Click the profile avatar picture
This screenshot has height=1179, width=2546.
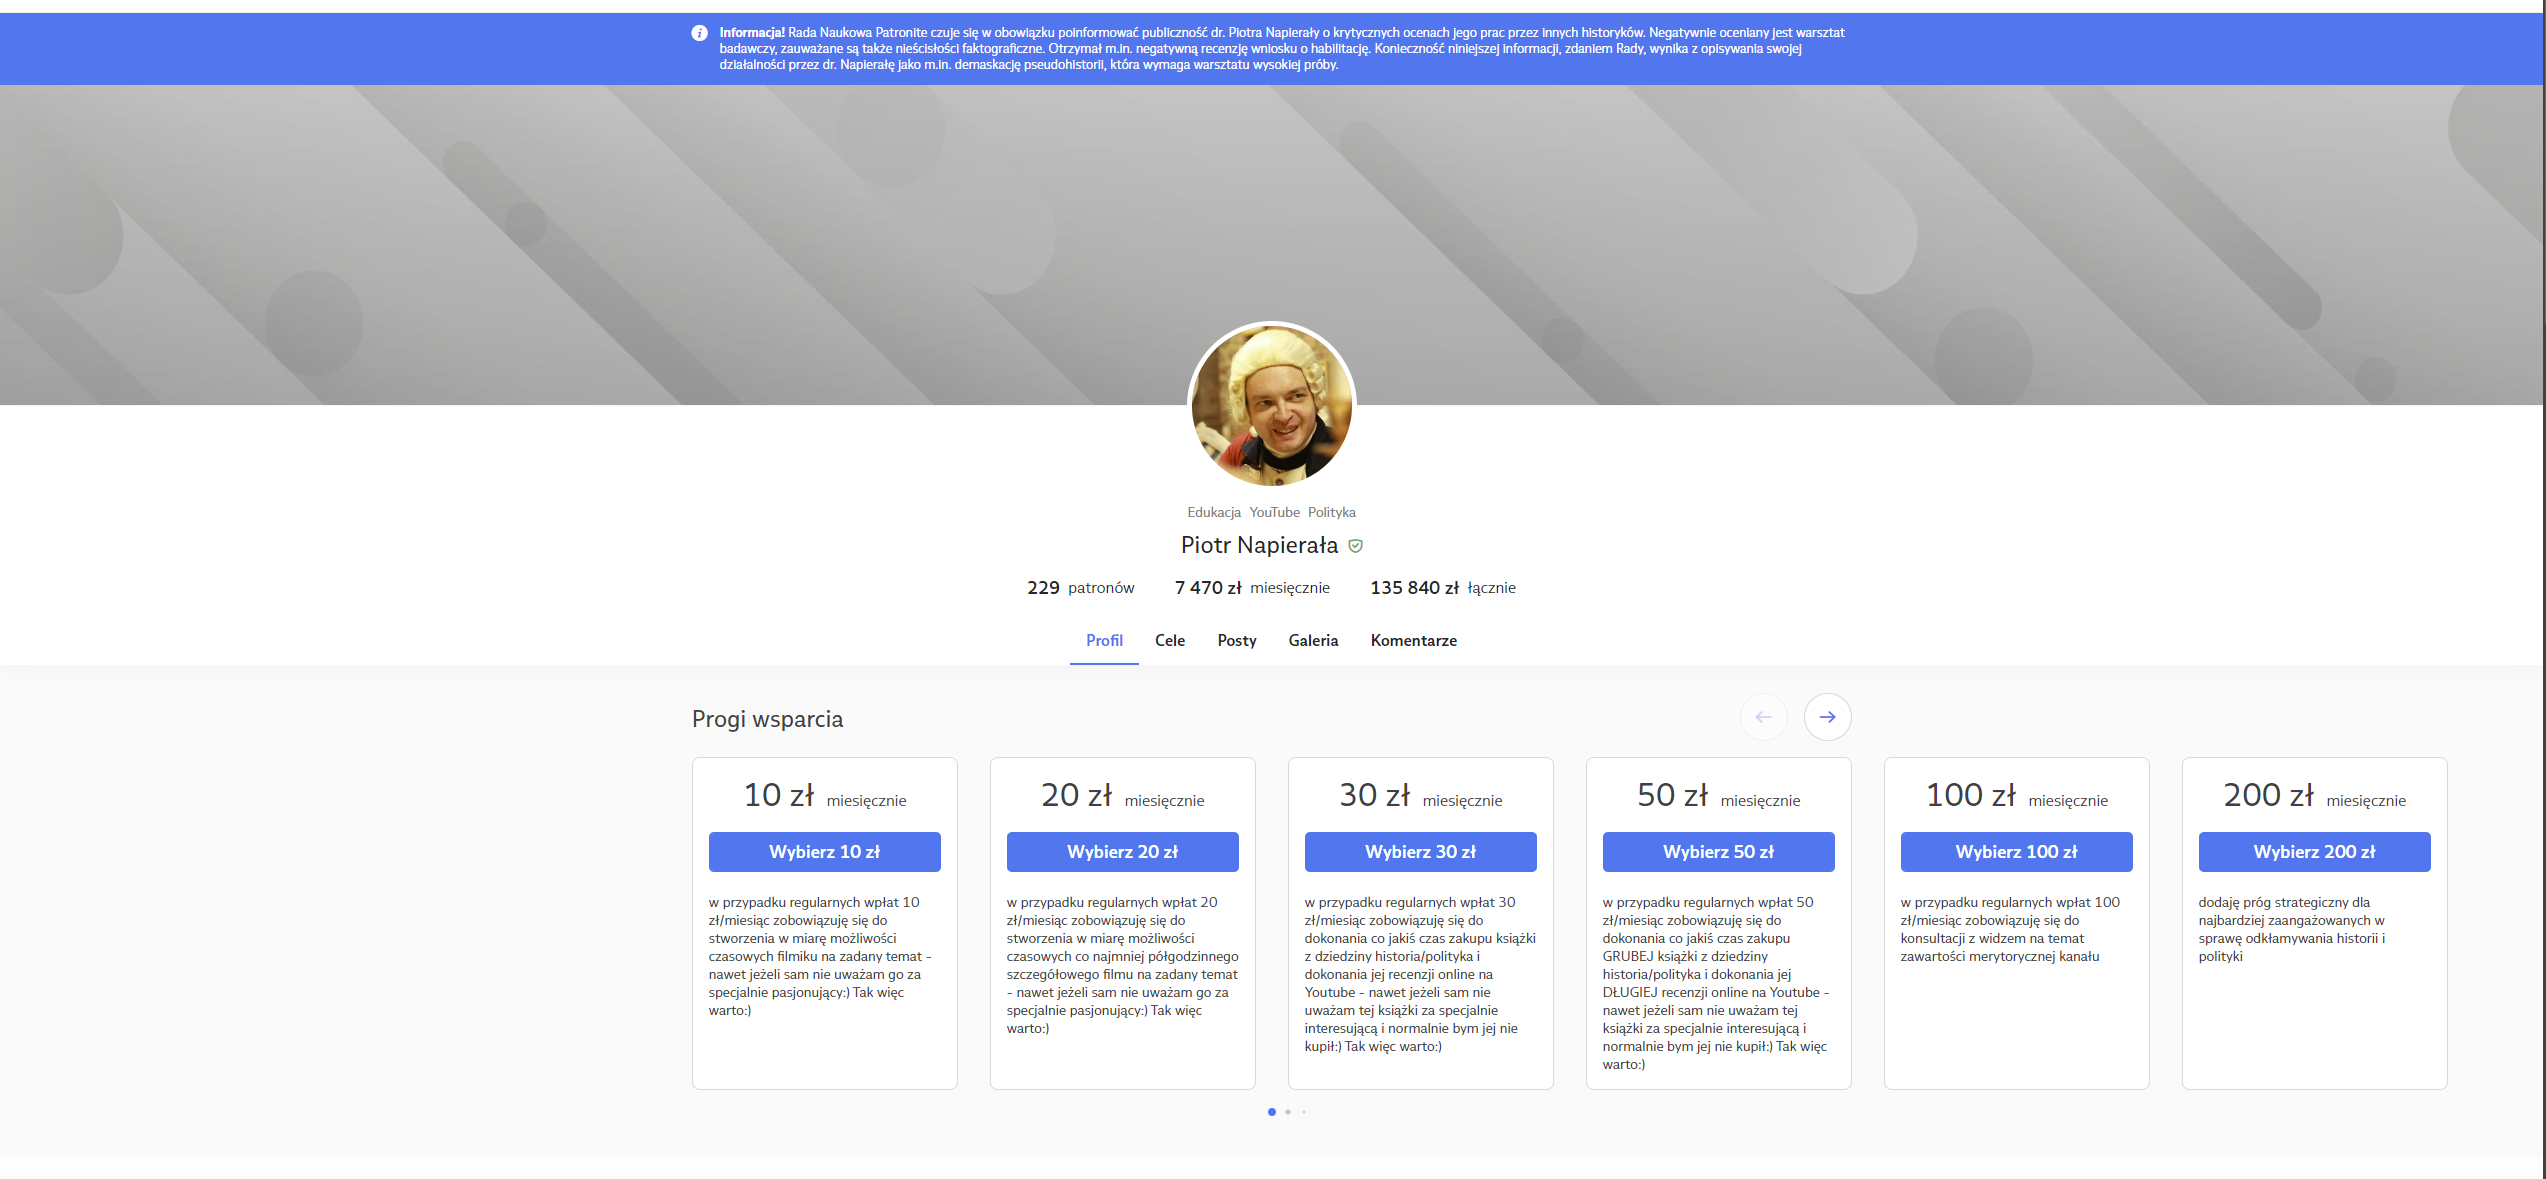(x=1272, y=406)
